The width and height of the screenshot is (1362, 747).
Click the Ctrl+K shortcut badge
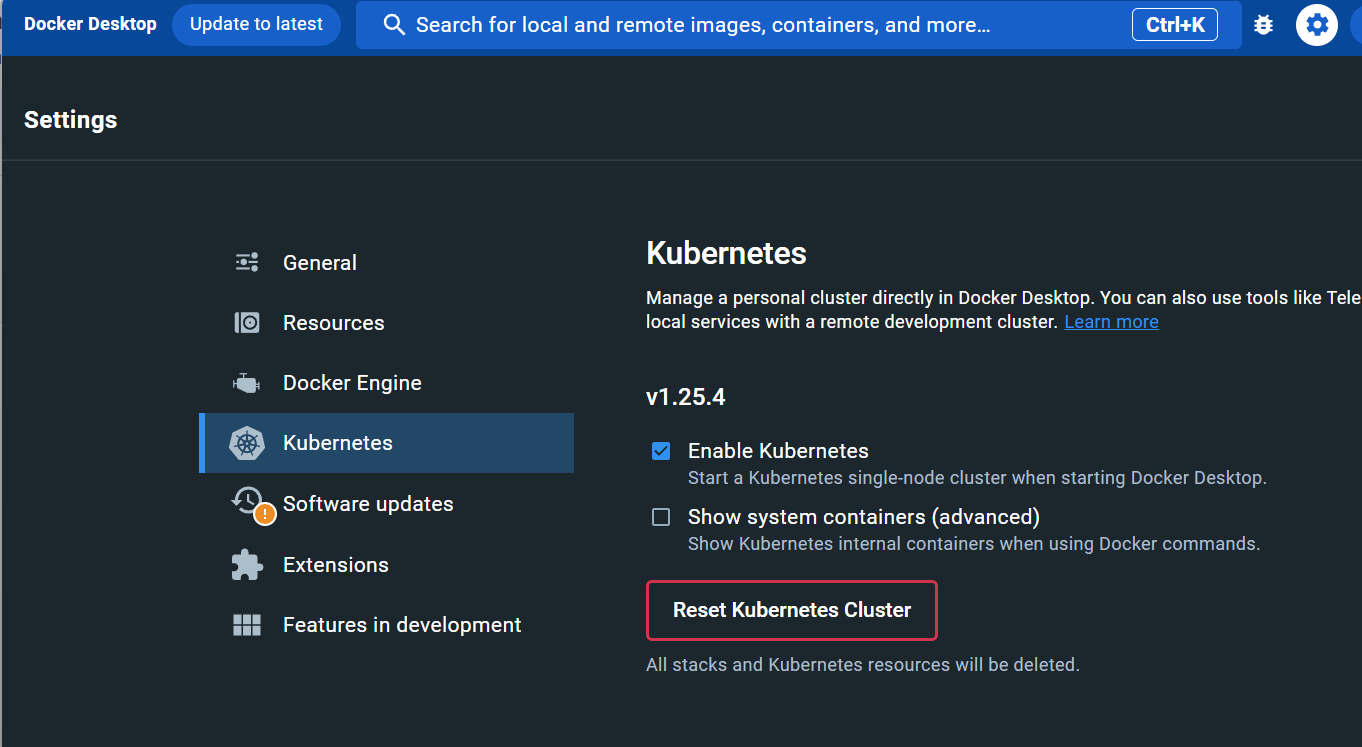[1174, 25]
